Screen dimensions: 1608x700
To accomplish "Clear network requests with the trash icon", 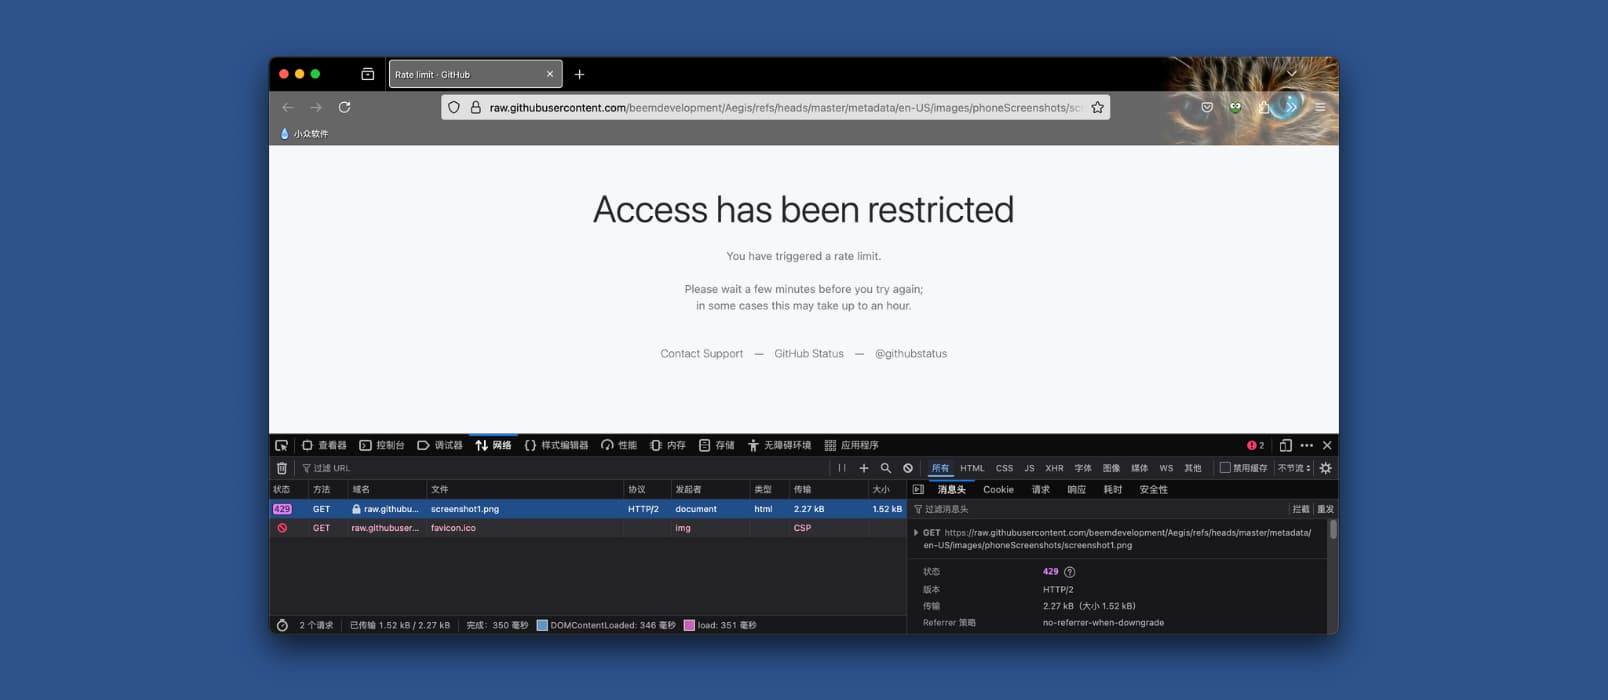I will click(281, 468).
